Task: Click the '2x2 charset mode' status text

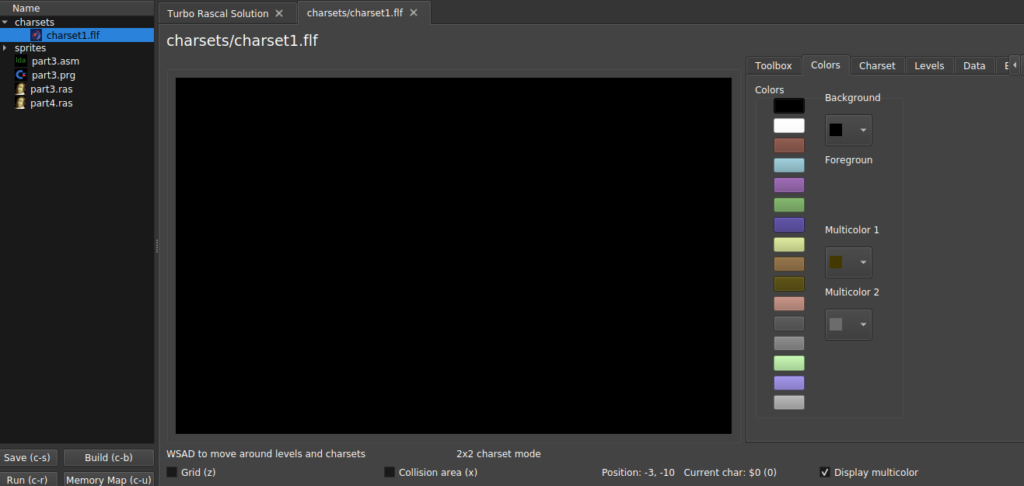Action: click(x=498, y=453)
